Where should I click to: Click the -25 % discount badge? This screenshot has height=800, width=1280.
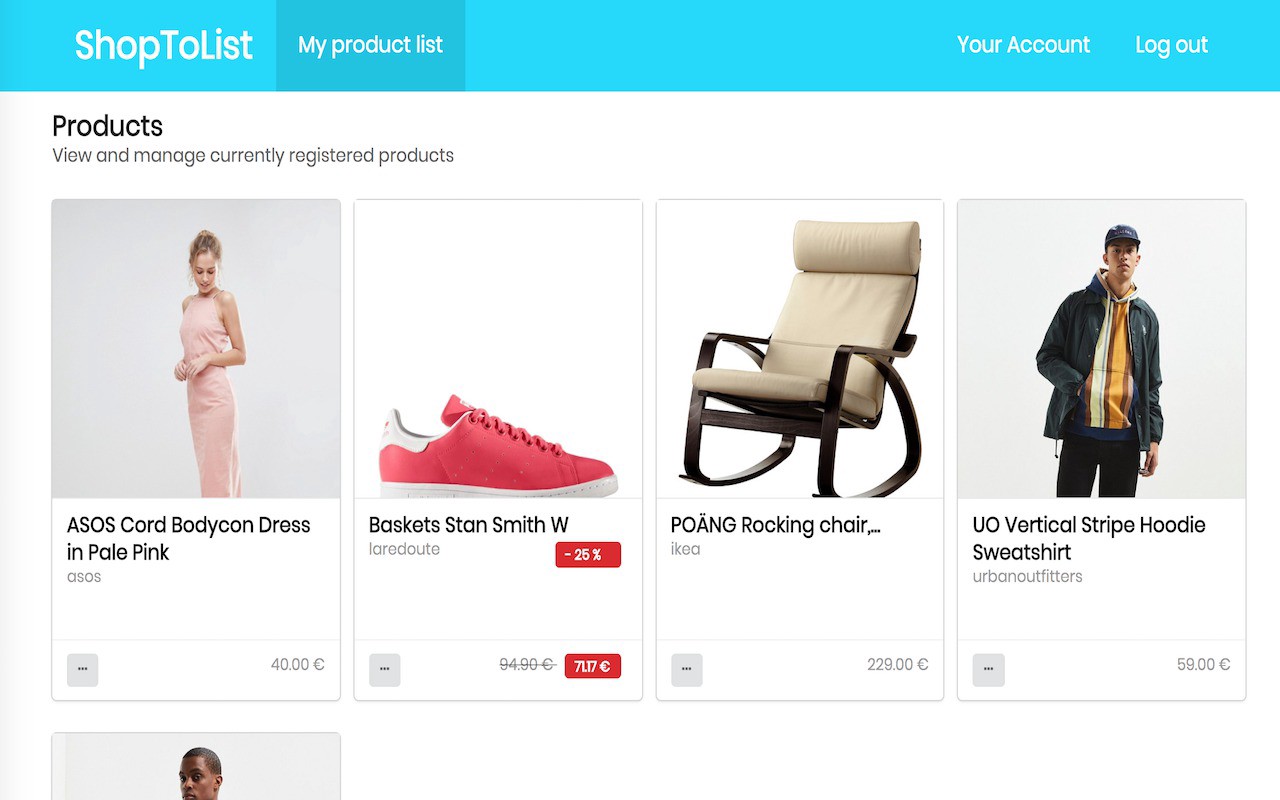588,555
